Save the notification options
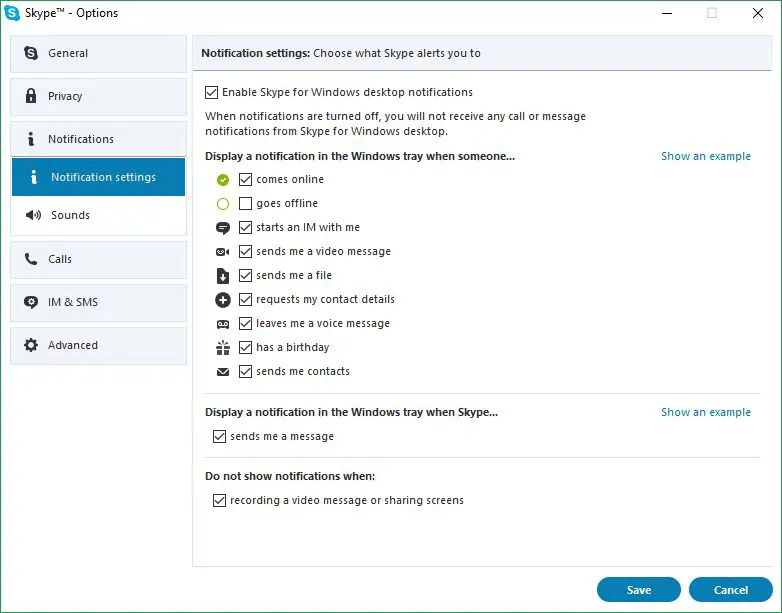 [638, 590]
